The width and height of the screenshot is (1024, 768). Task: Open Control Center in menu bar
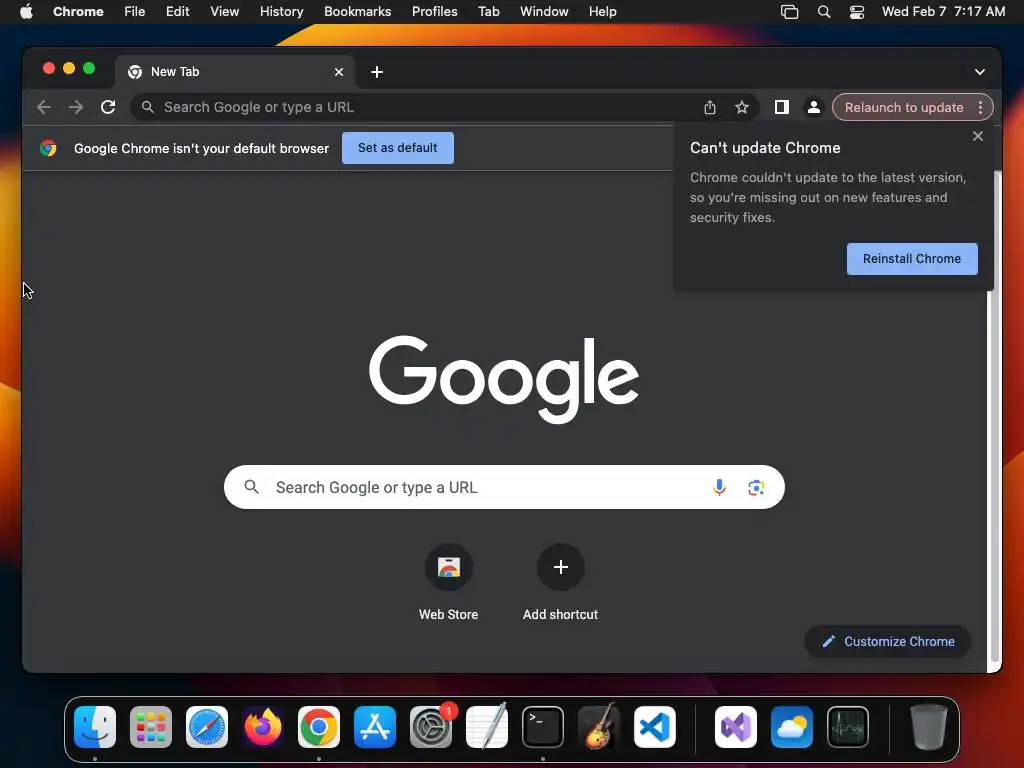pyautogui.click(x=857, y=12)
